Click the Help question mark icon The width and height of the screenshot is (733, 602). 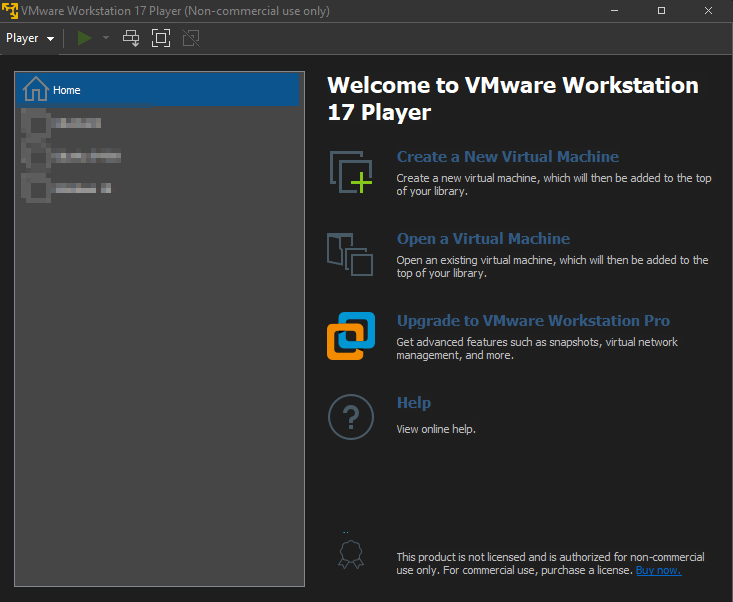tap(350, 417)
